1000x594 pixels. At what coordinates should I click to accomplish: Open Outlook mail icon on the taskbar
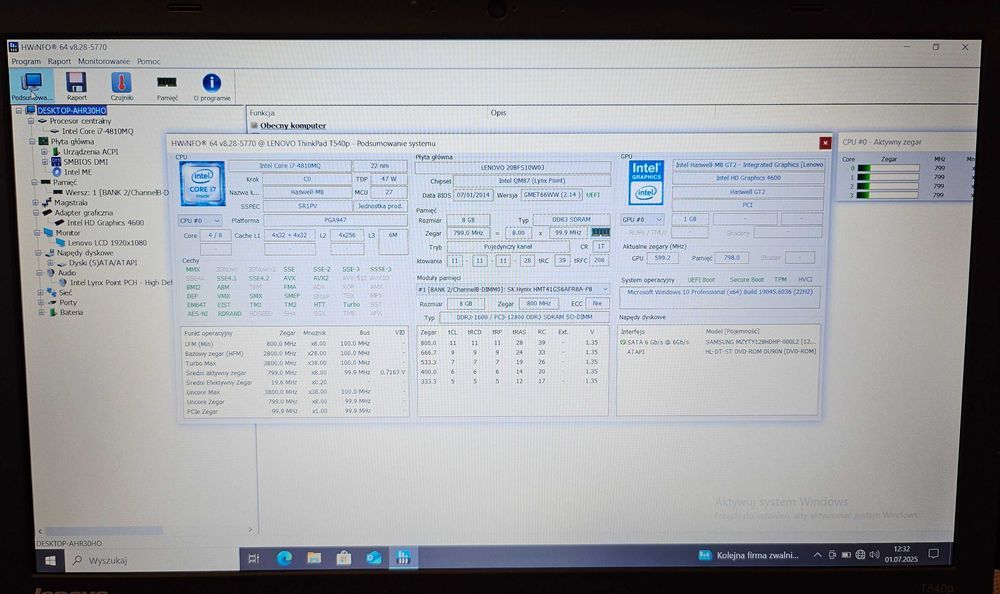[x=374, y=558]
